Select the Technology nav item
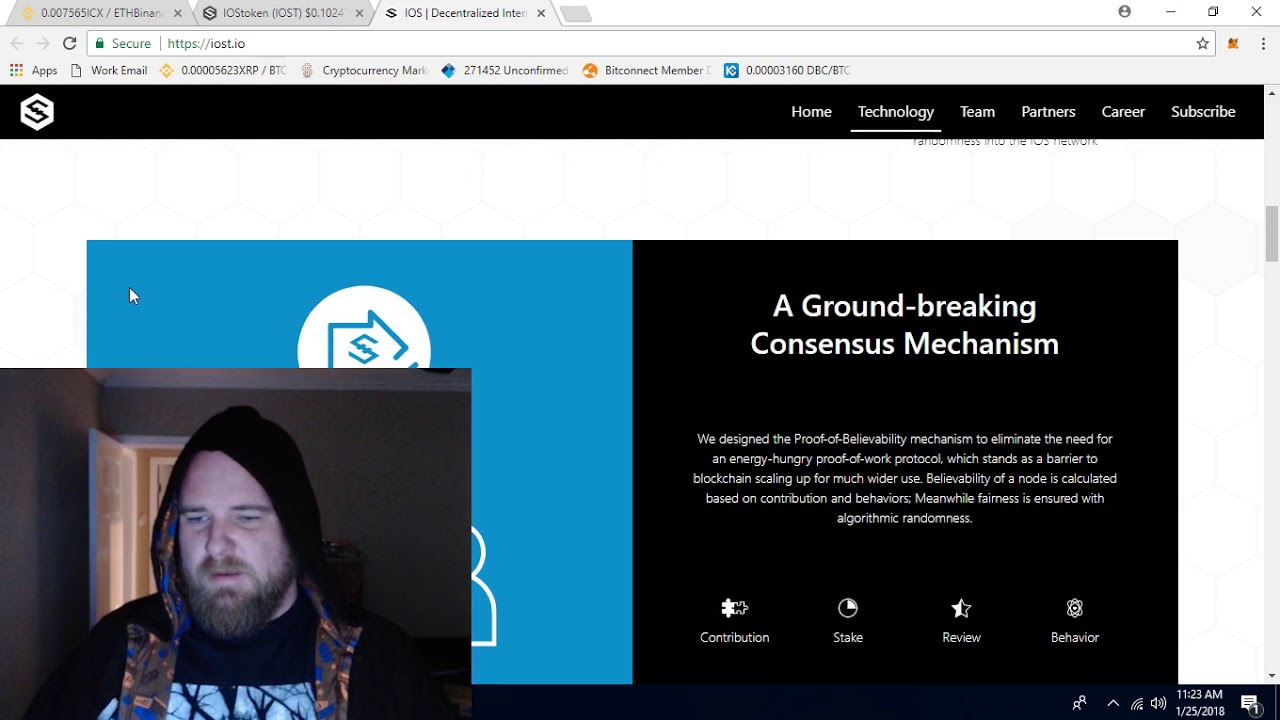 (x=896, y=112)
